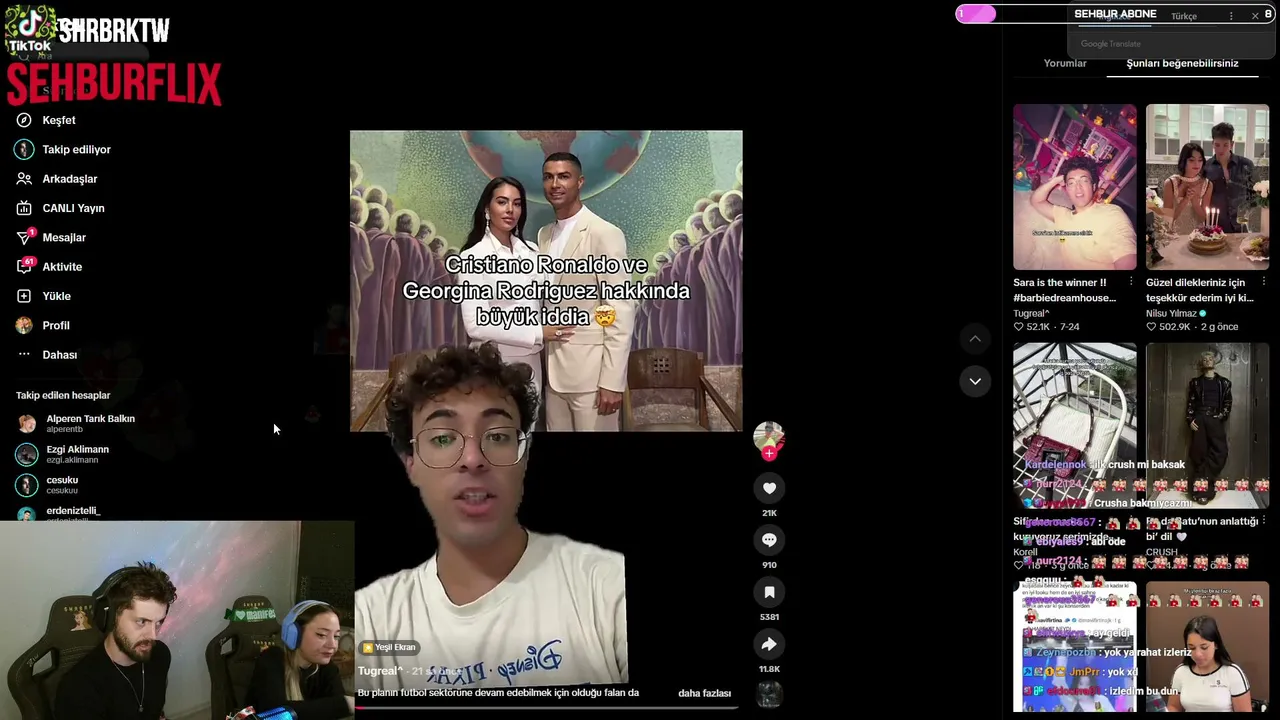Open the creator avatar beside video

tap(769, 436)
